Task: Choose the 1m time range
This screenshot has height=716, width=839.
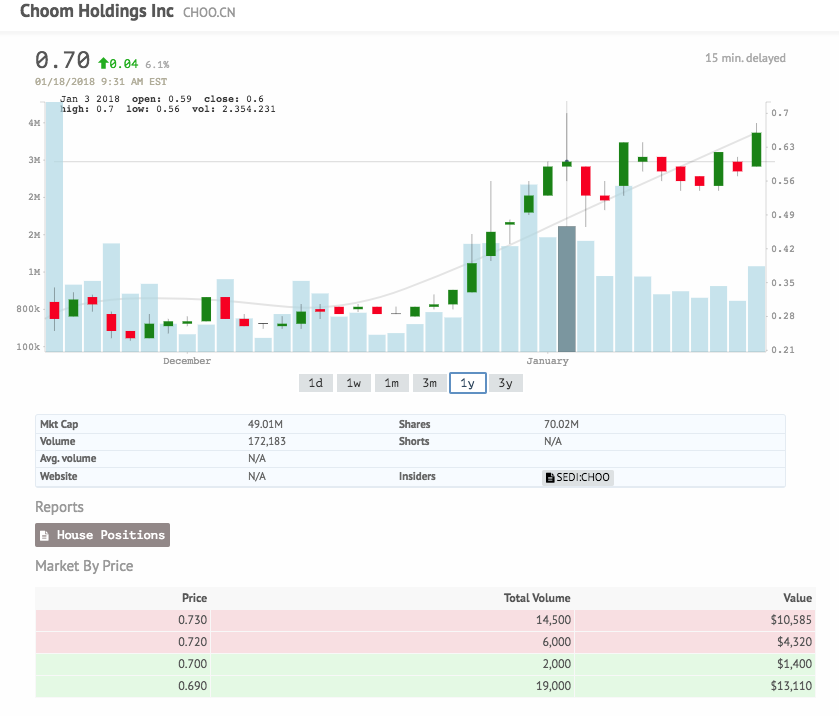Action: coord(391,383)
